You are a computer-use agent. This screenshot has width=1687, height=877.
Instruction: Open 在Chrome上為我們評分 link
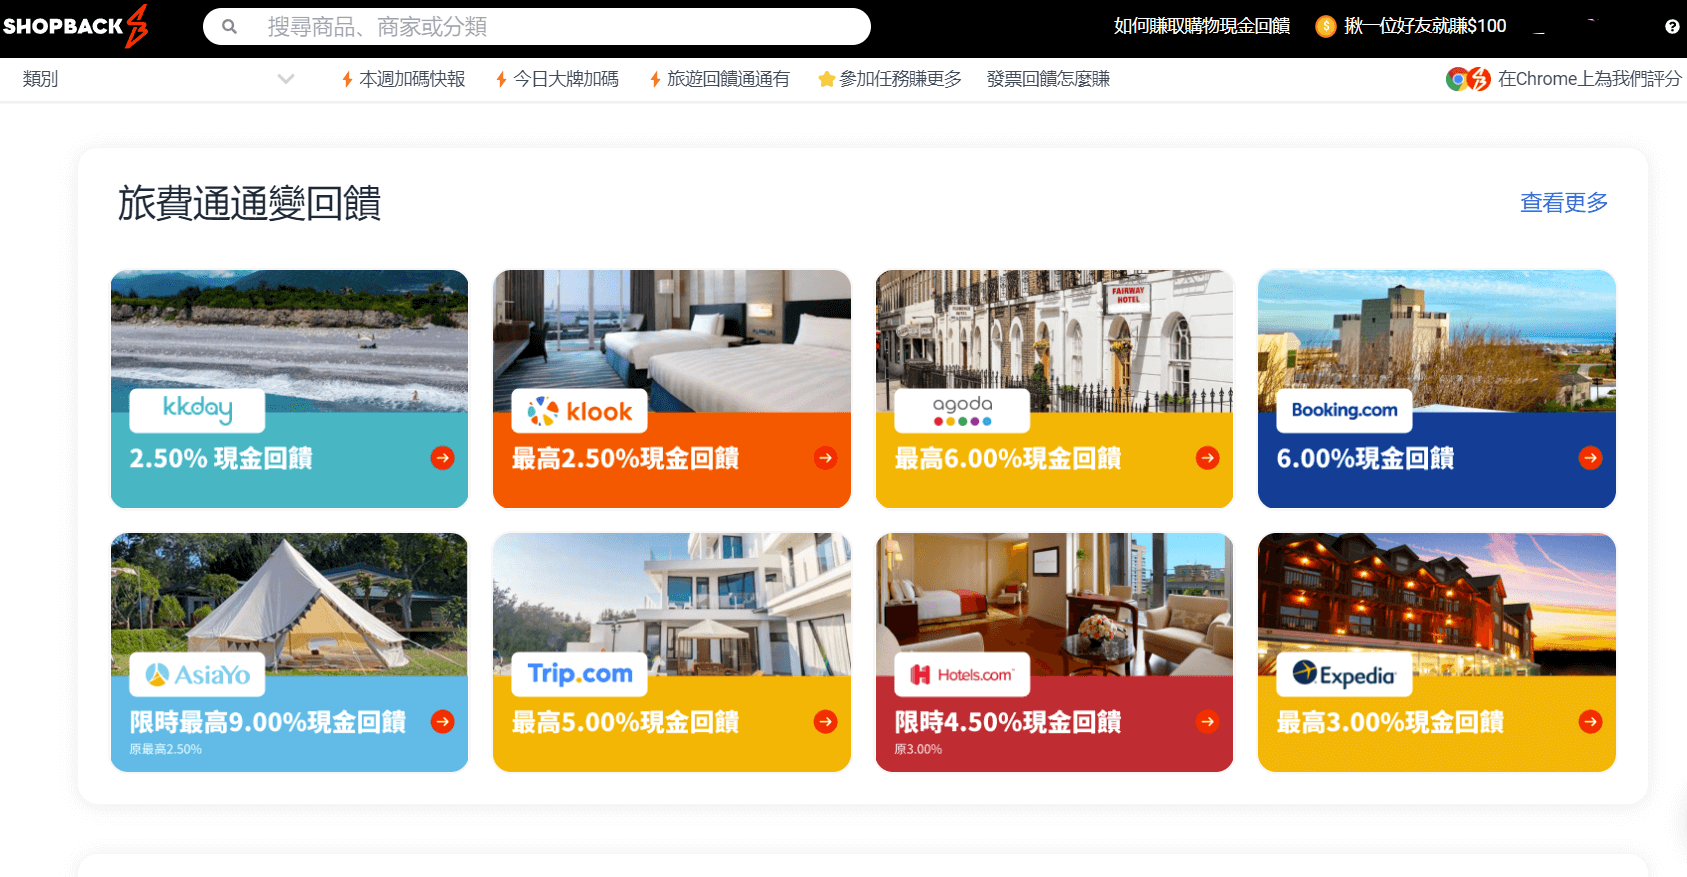[x=1590, y=79]
